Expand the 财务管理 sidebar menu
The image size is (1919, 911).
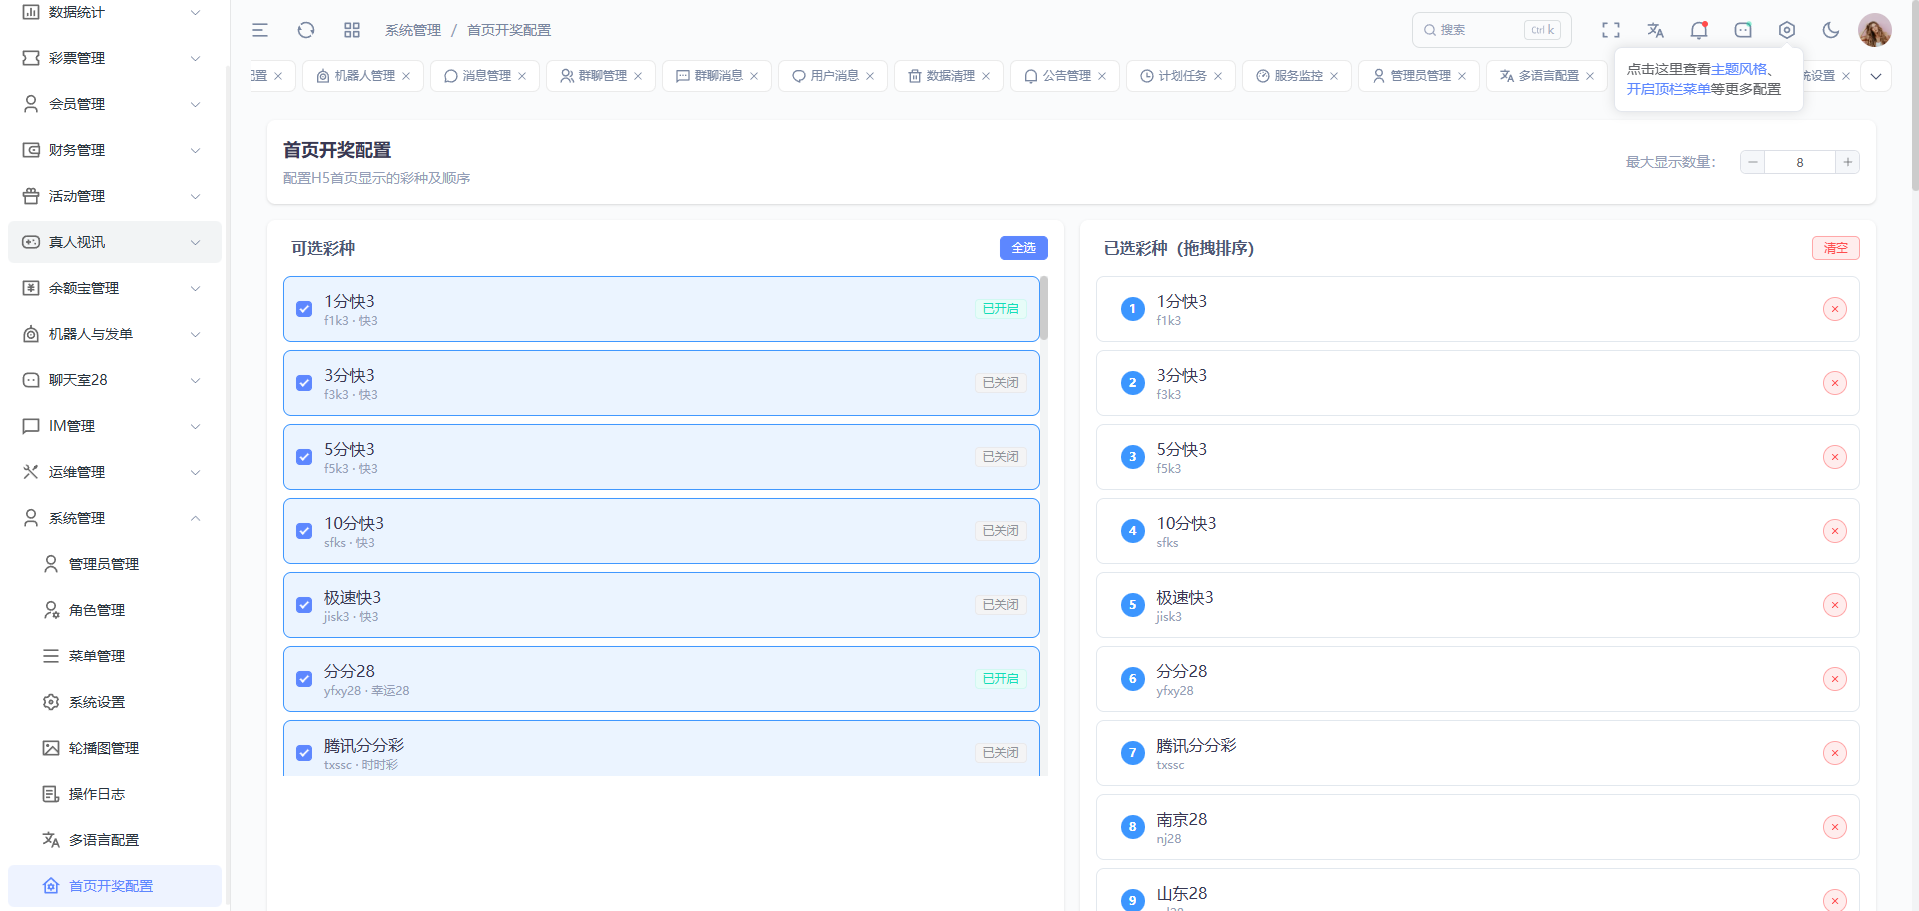click(114, 150)
